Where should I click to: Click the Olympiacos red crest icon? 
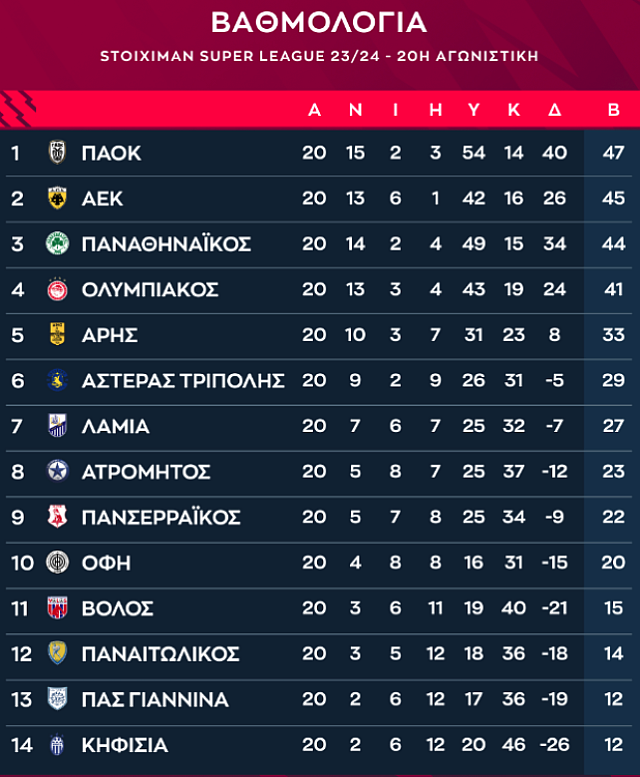pos(56,290)
